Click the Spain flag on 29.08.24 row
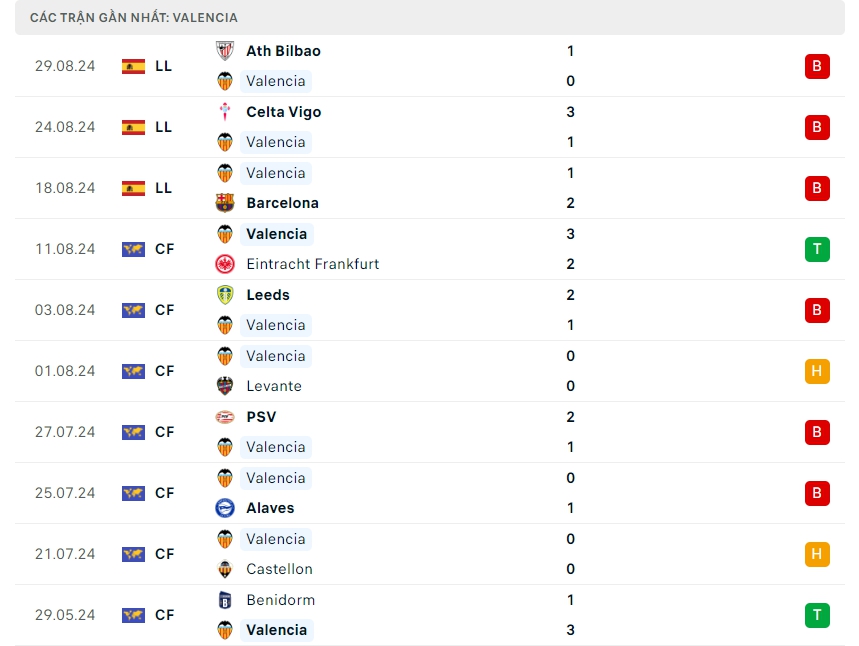859x646 pixels. click(x=133, y=66)
